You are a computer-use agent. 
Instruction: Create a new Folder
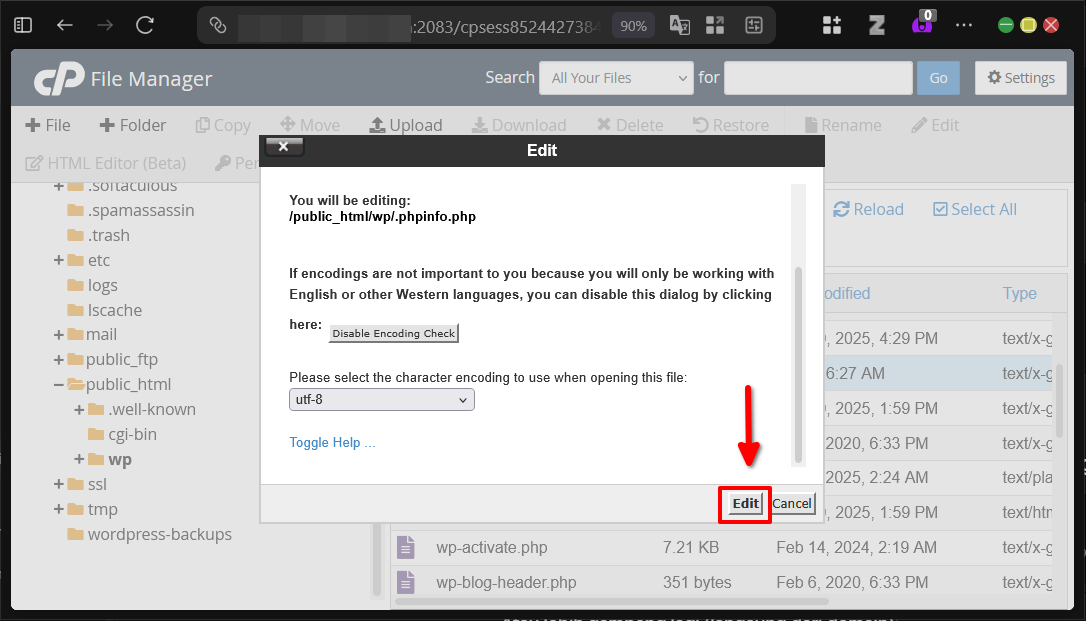pos(132,125)
